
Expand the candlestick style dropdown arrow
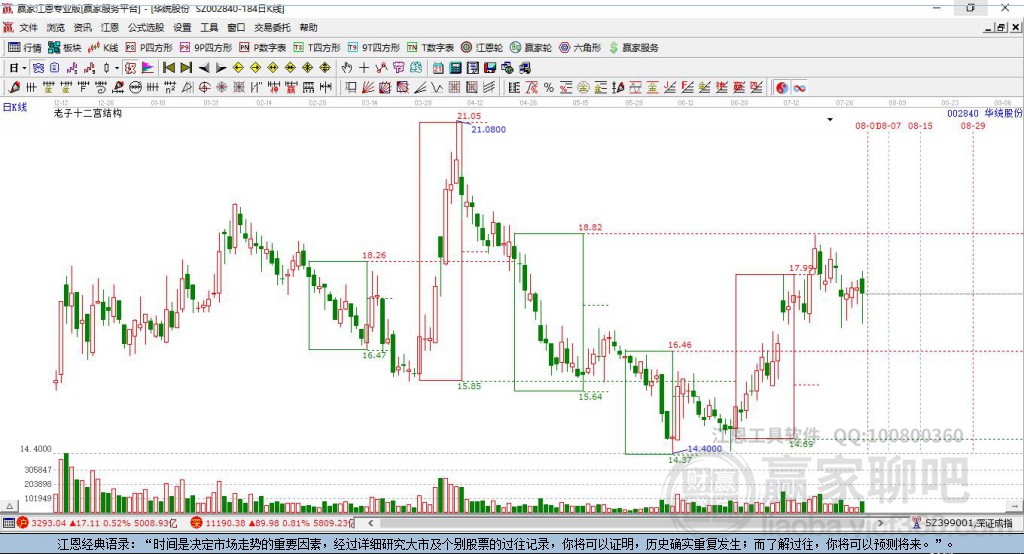117,68
